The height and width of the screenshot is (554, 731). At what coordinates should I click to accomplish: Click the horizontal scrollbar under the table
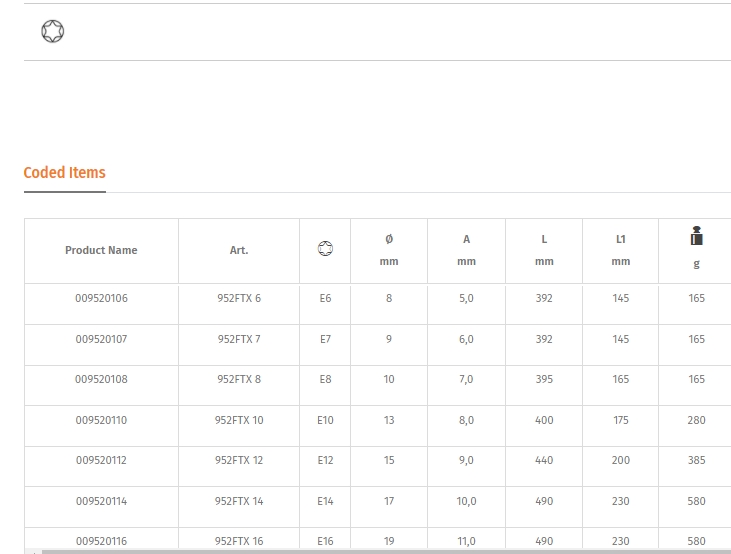tap(378, 552)
